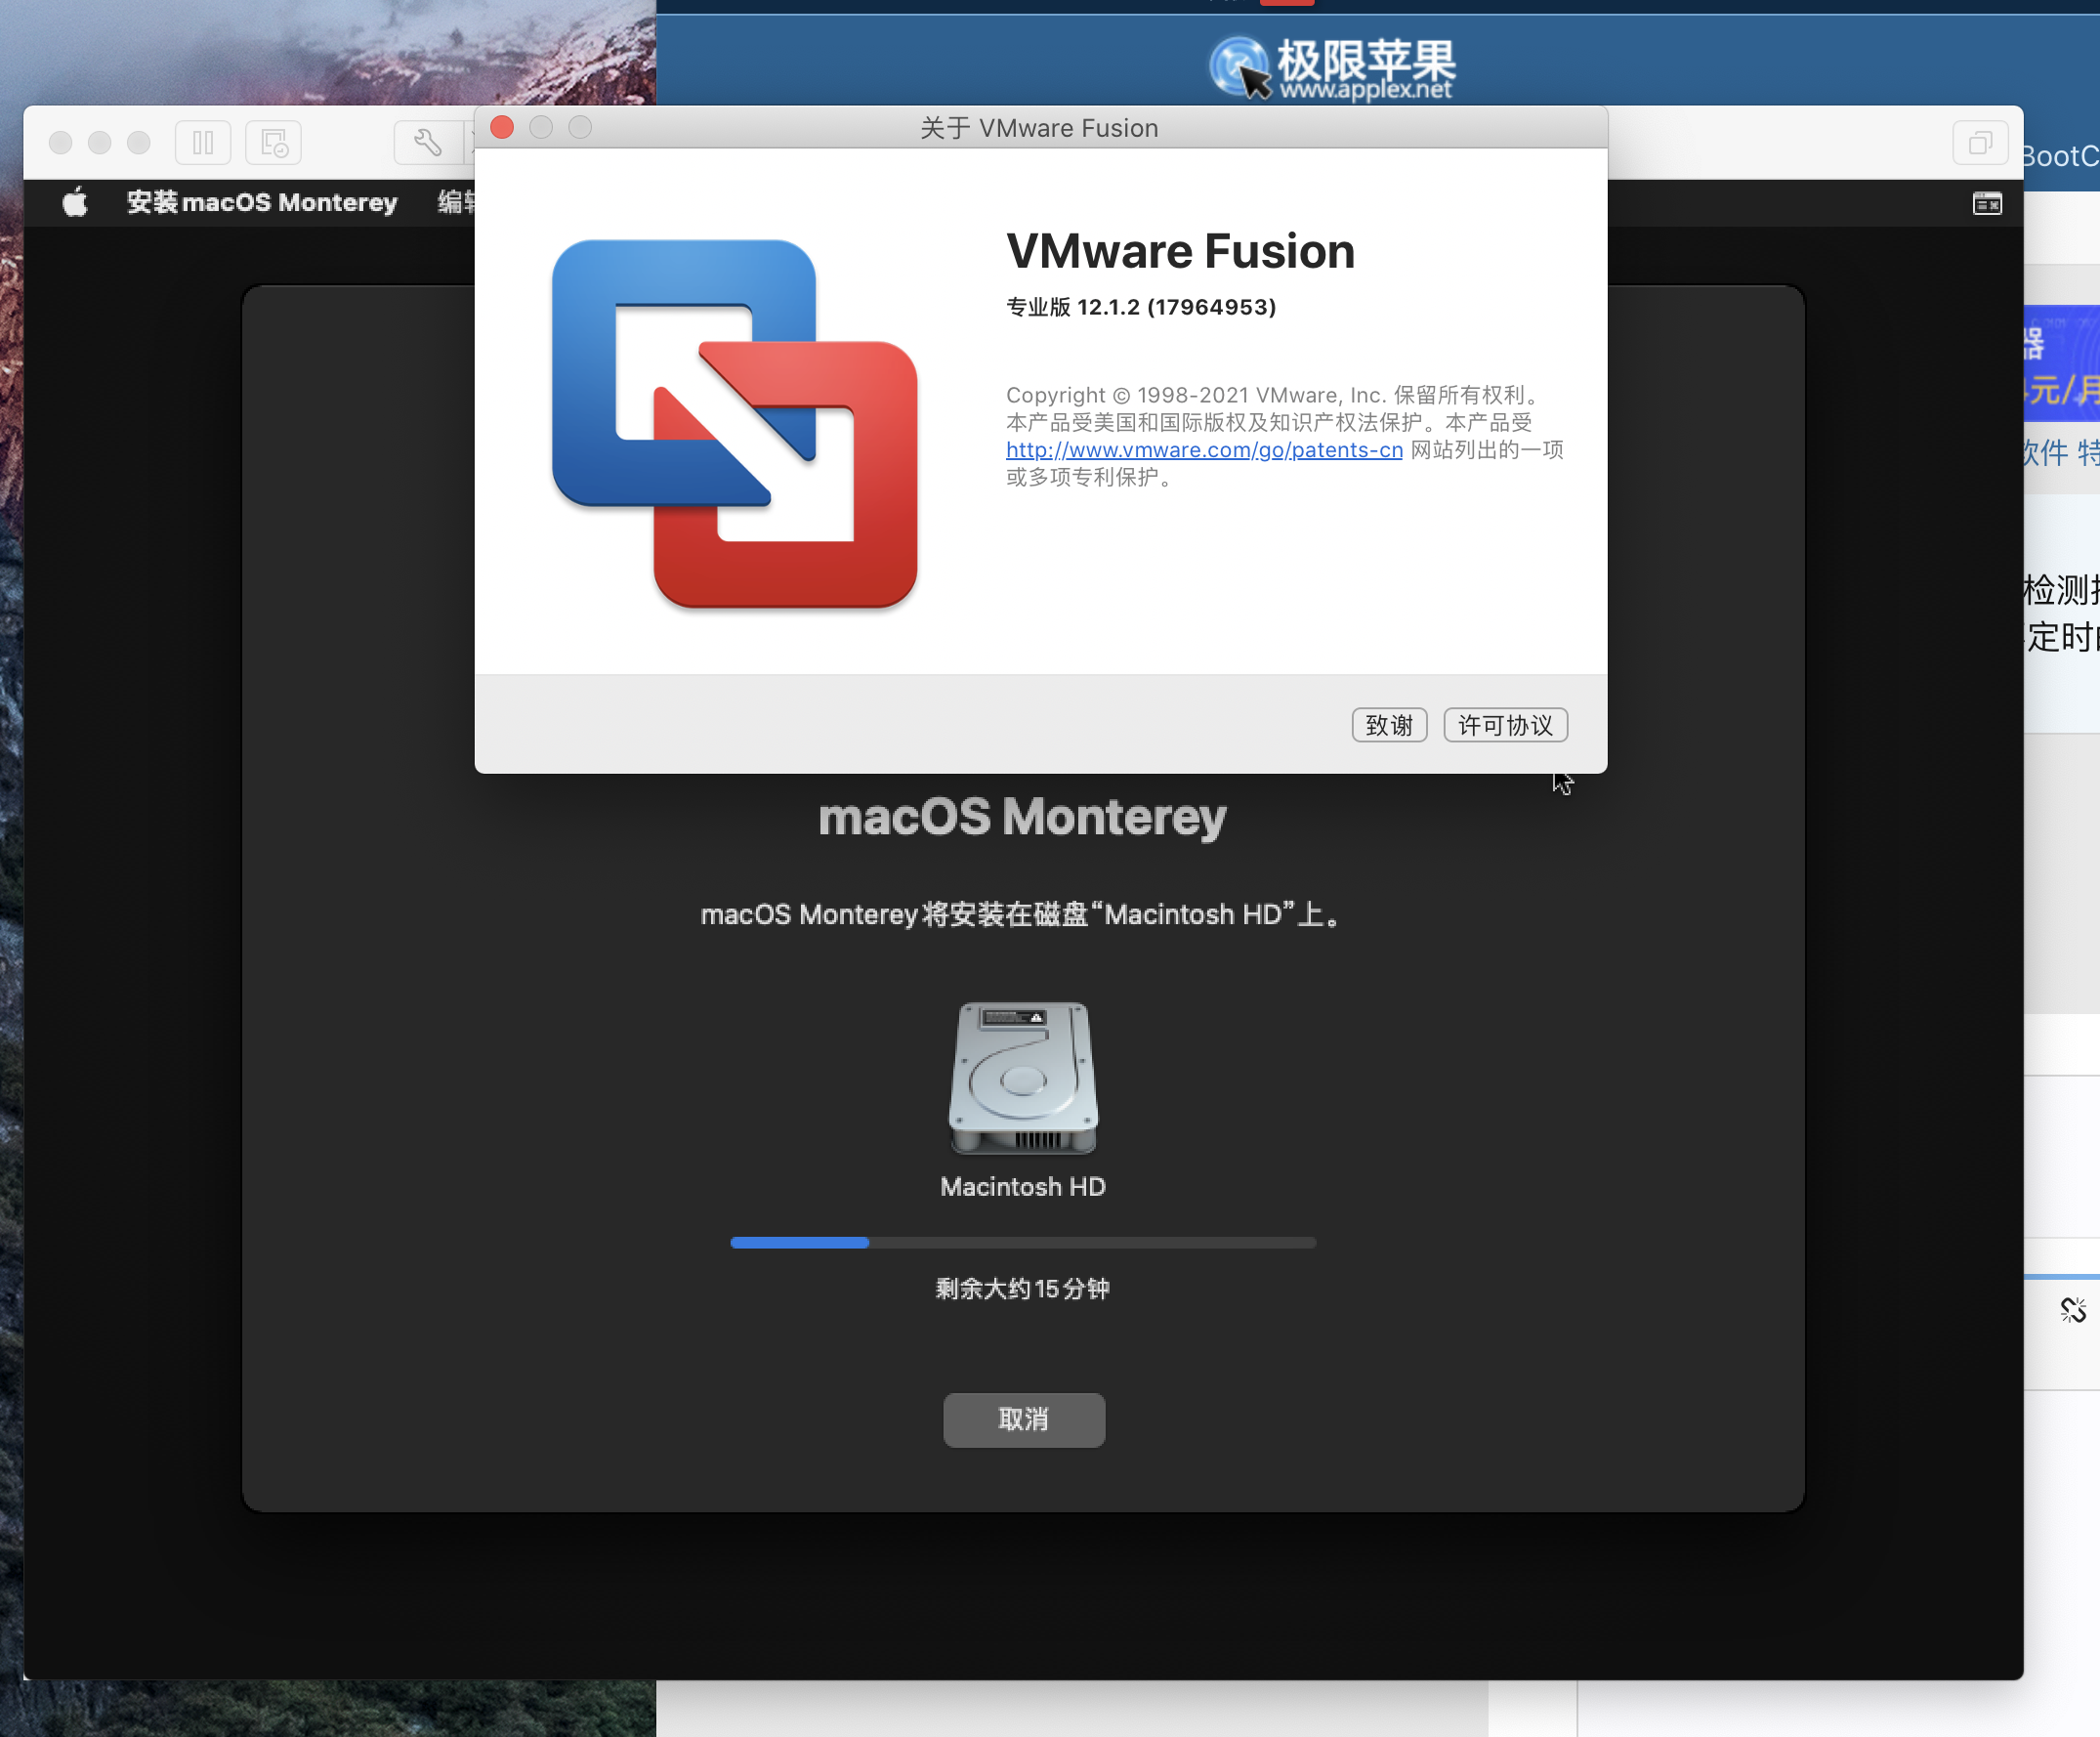Close the VM window with its leftmost window control
This screenshot has width=2100, height=1737.
tap(61, 143)
